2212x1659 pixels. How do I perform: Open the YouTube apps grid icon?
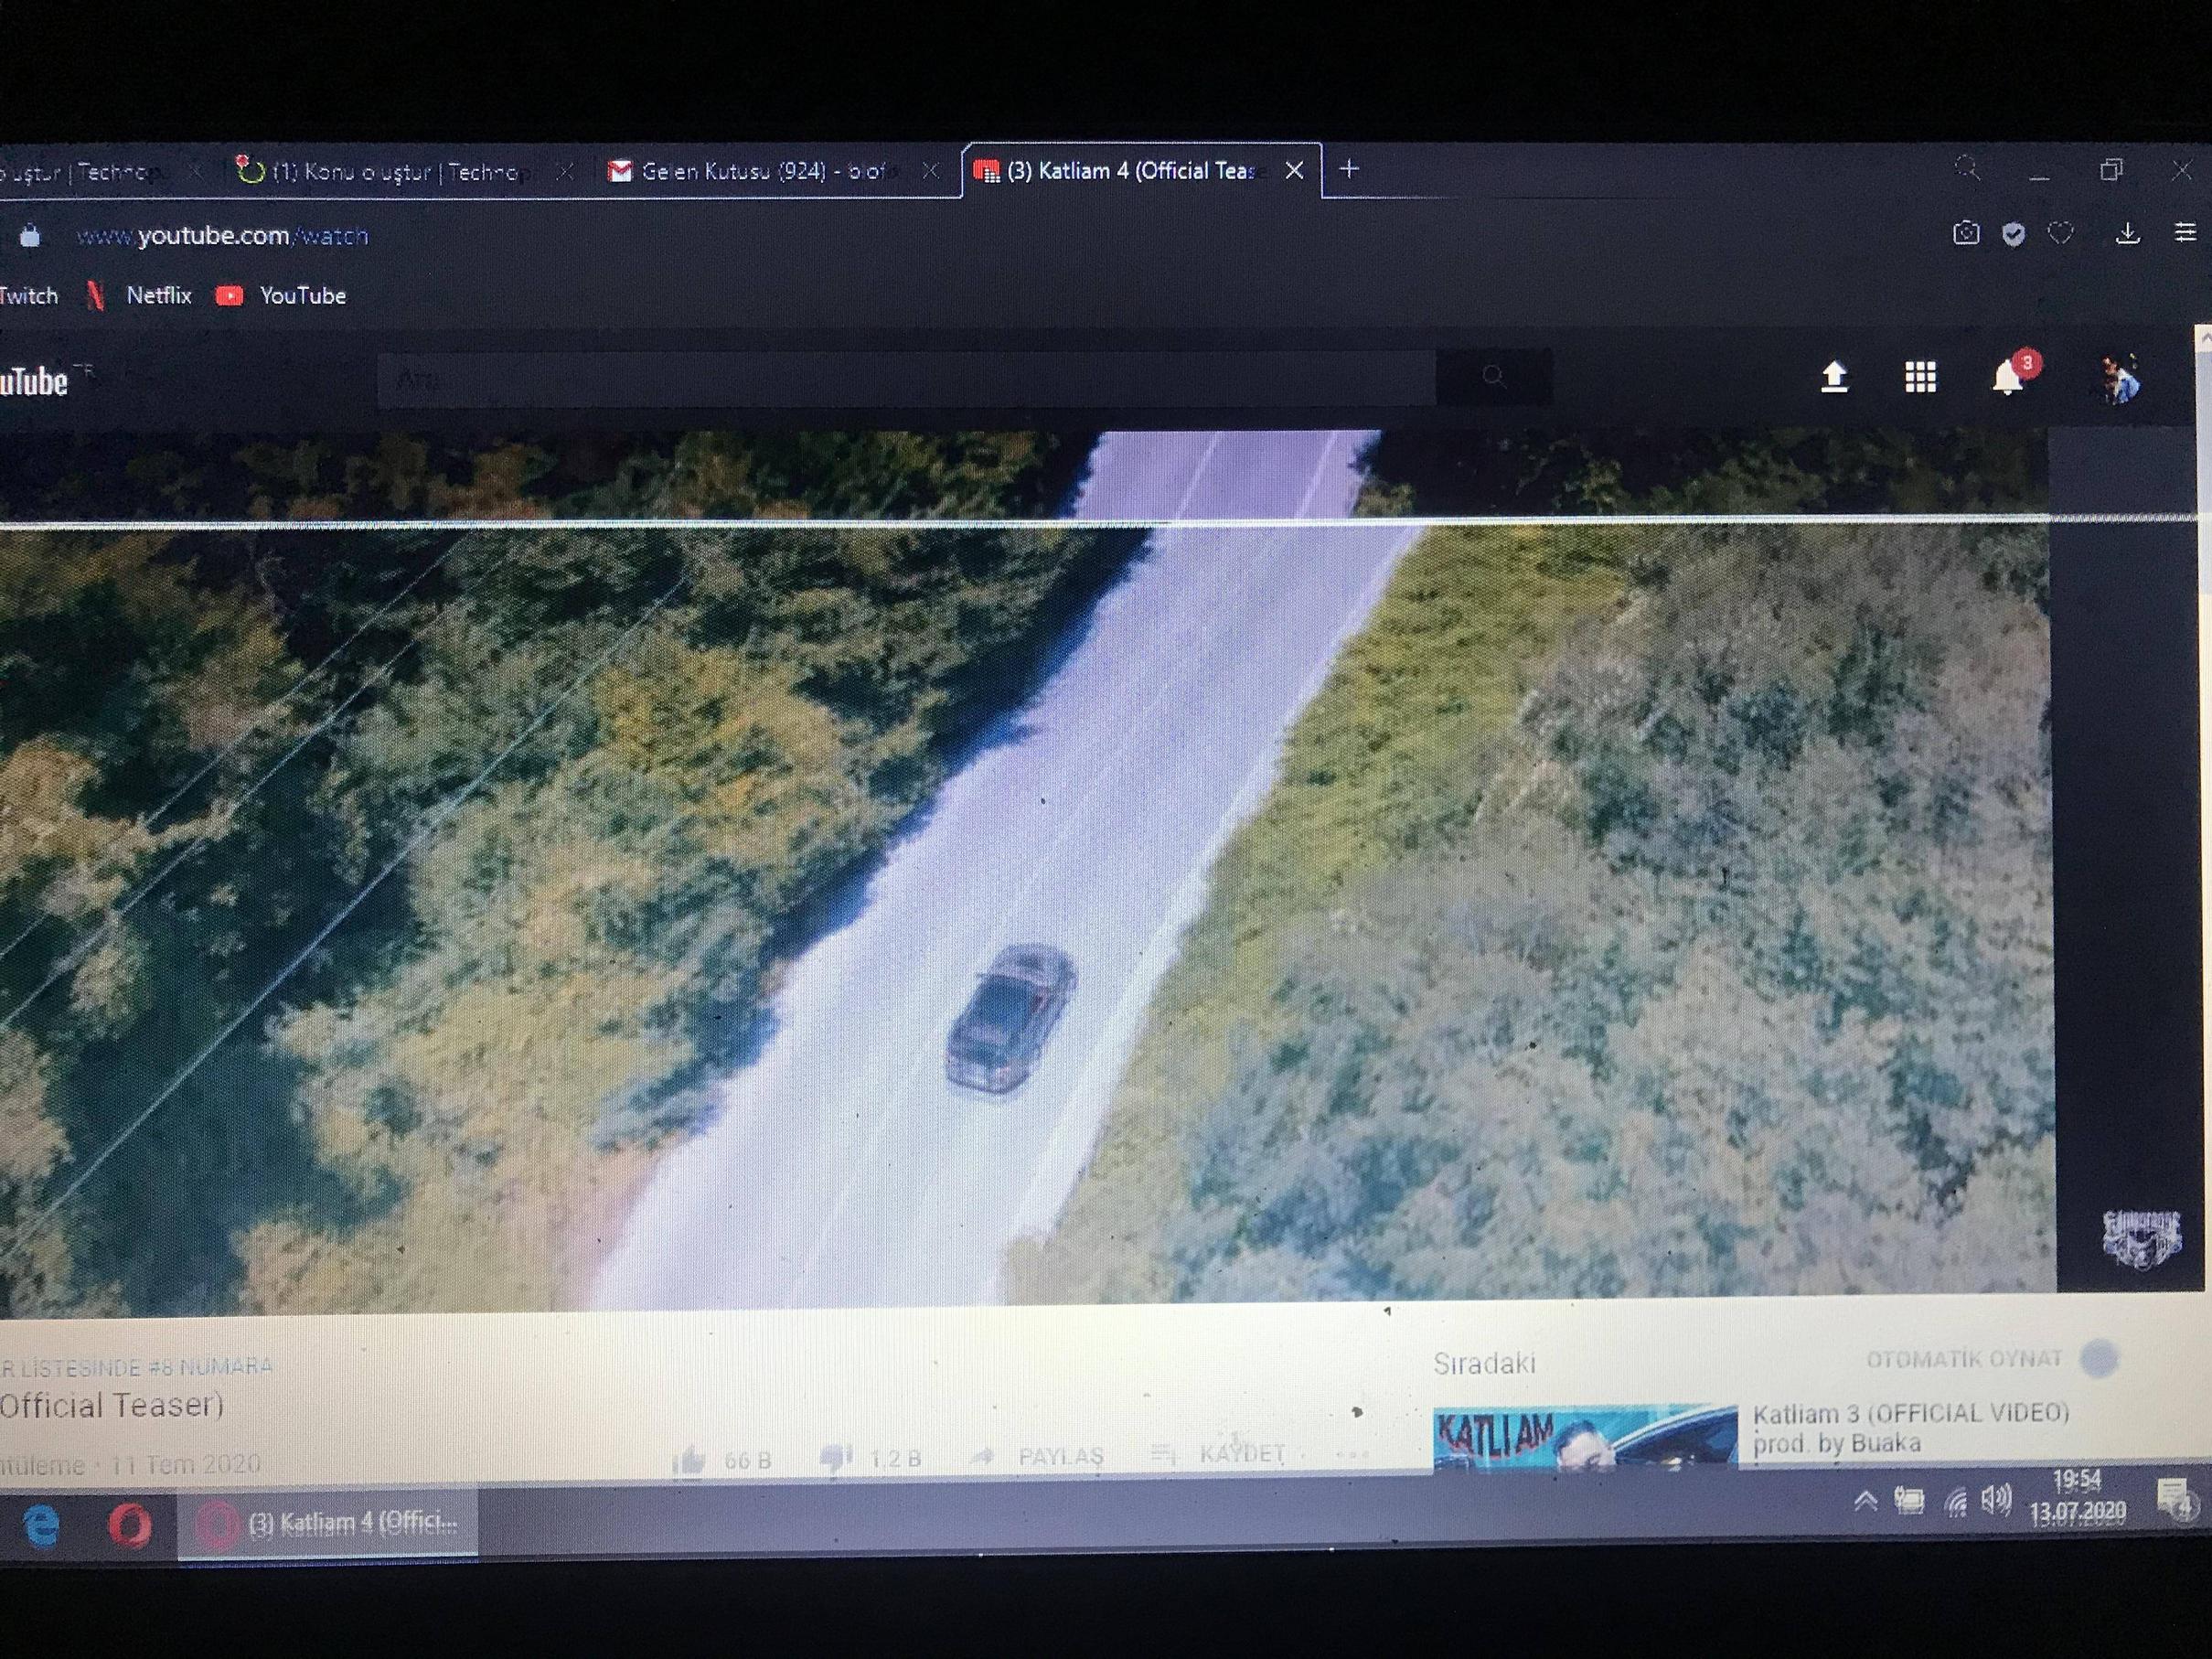[x=1920, y=377]
